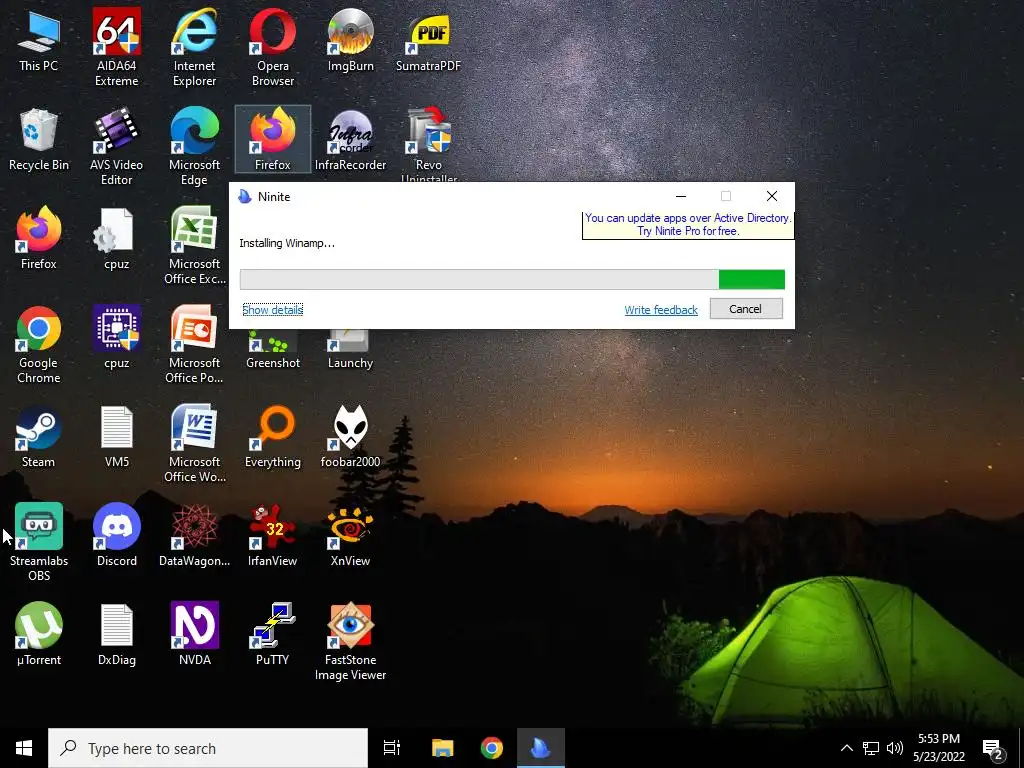Click the Firefox icon above Google Chrome
The height and width of the screenshot is (768, 1024).
pos(39,239)
